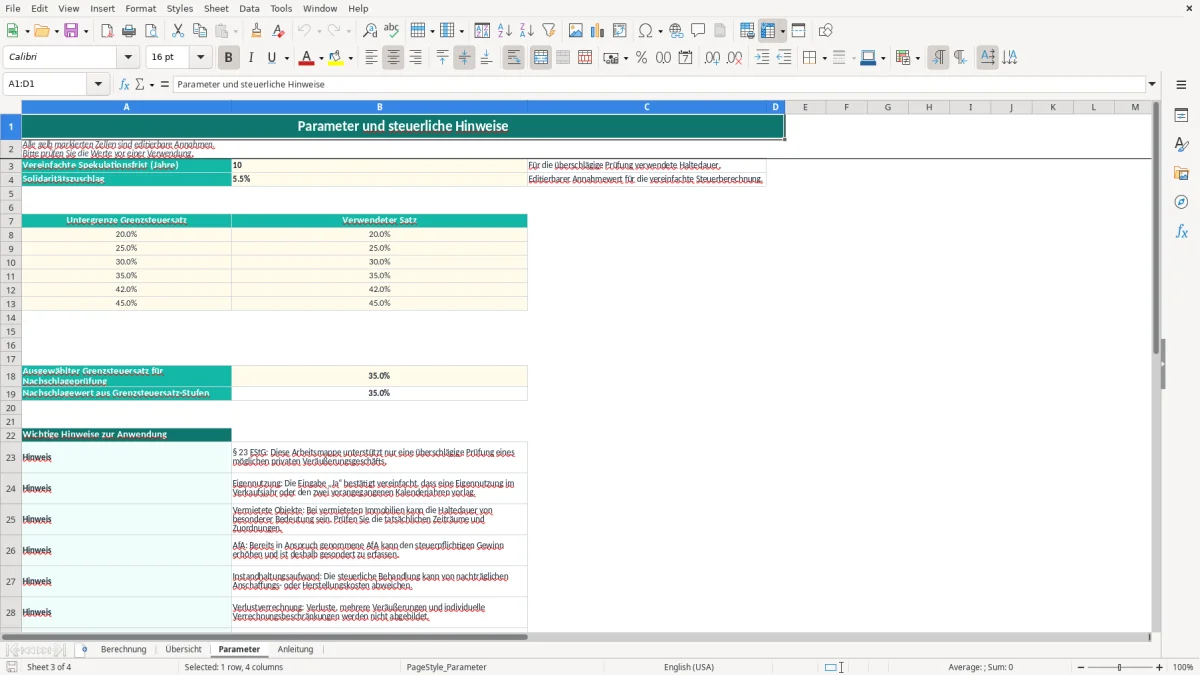Add a decimal place
The height and width of the screenshot is (675, 1200).
click(x=712, y=58)
